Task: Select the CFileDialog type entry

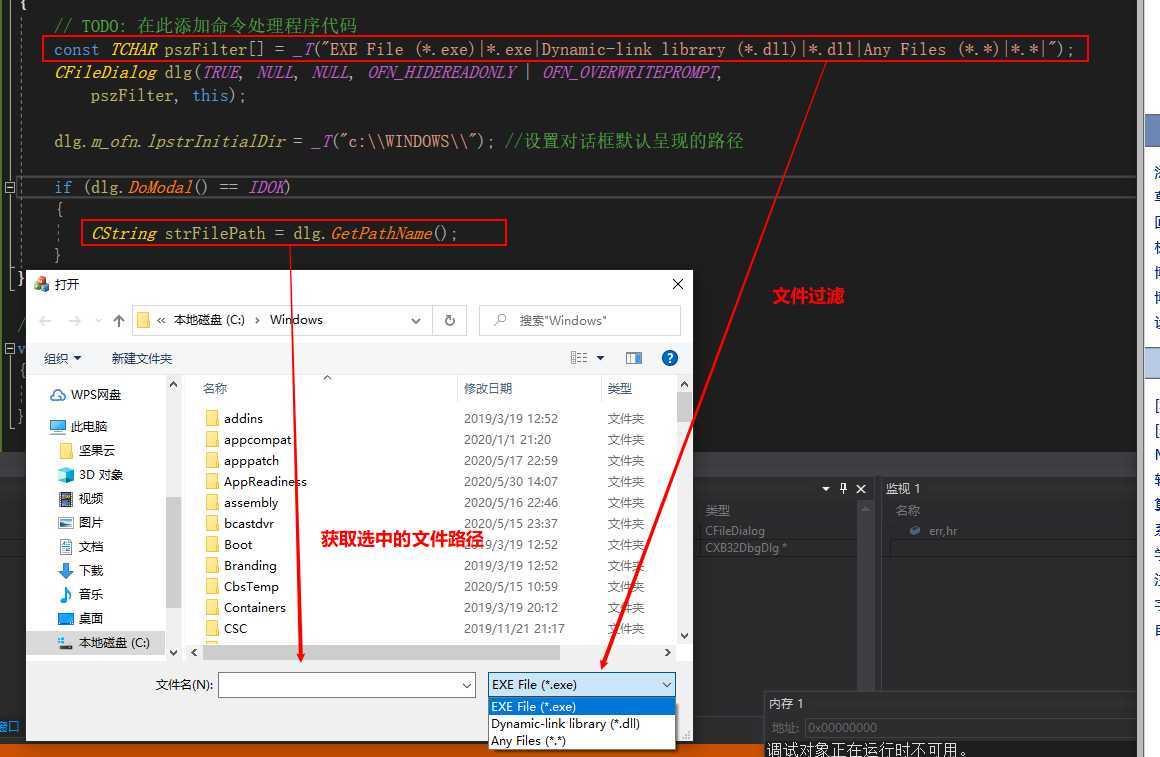Action: pyautogui.click(x=735, y=531)
